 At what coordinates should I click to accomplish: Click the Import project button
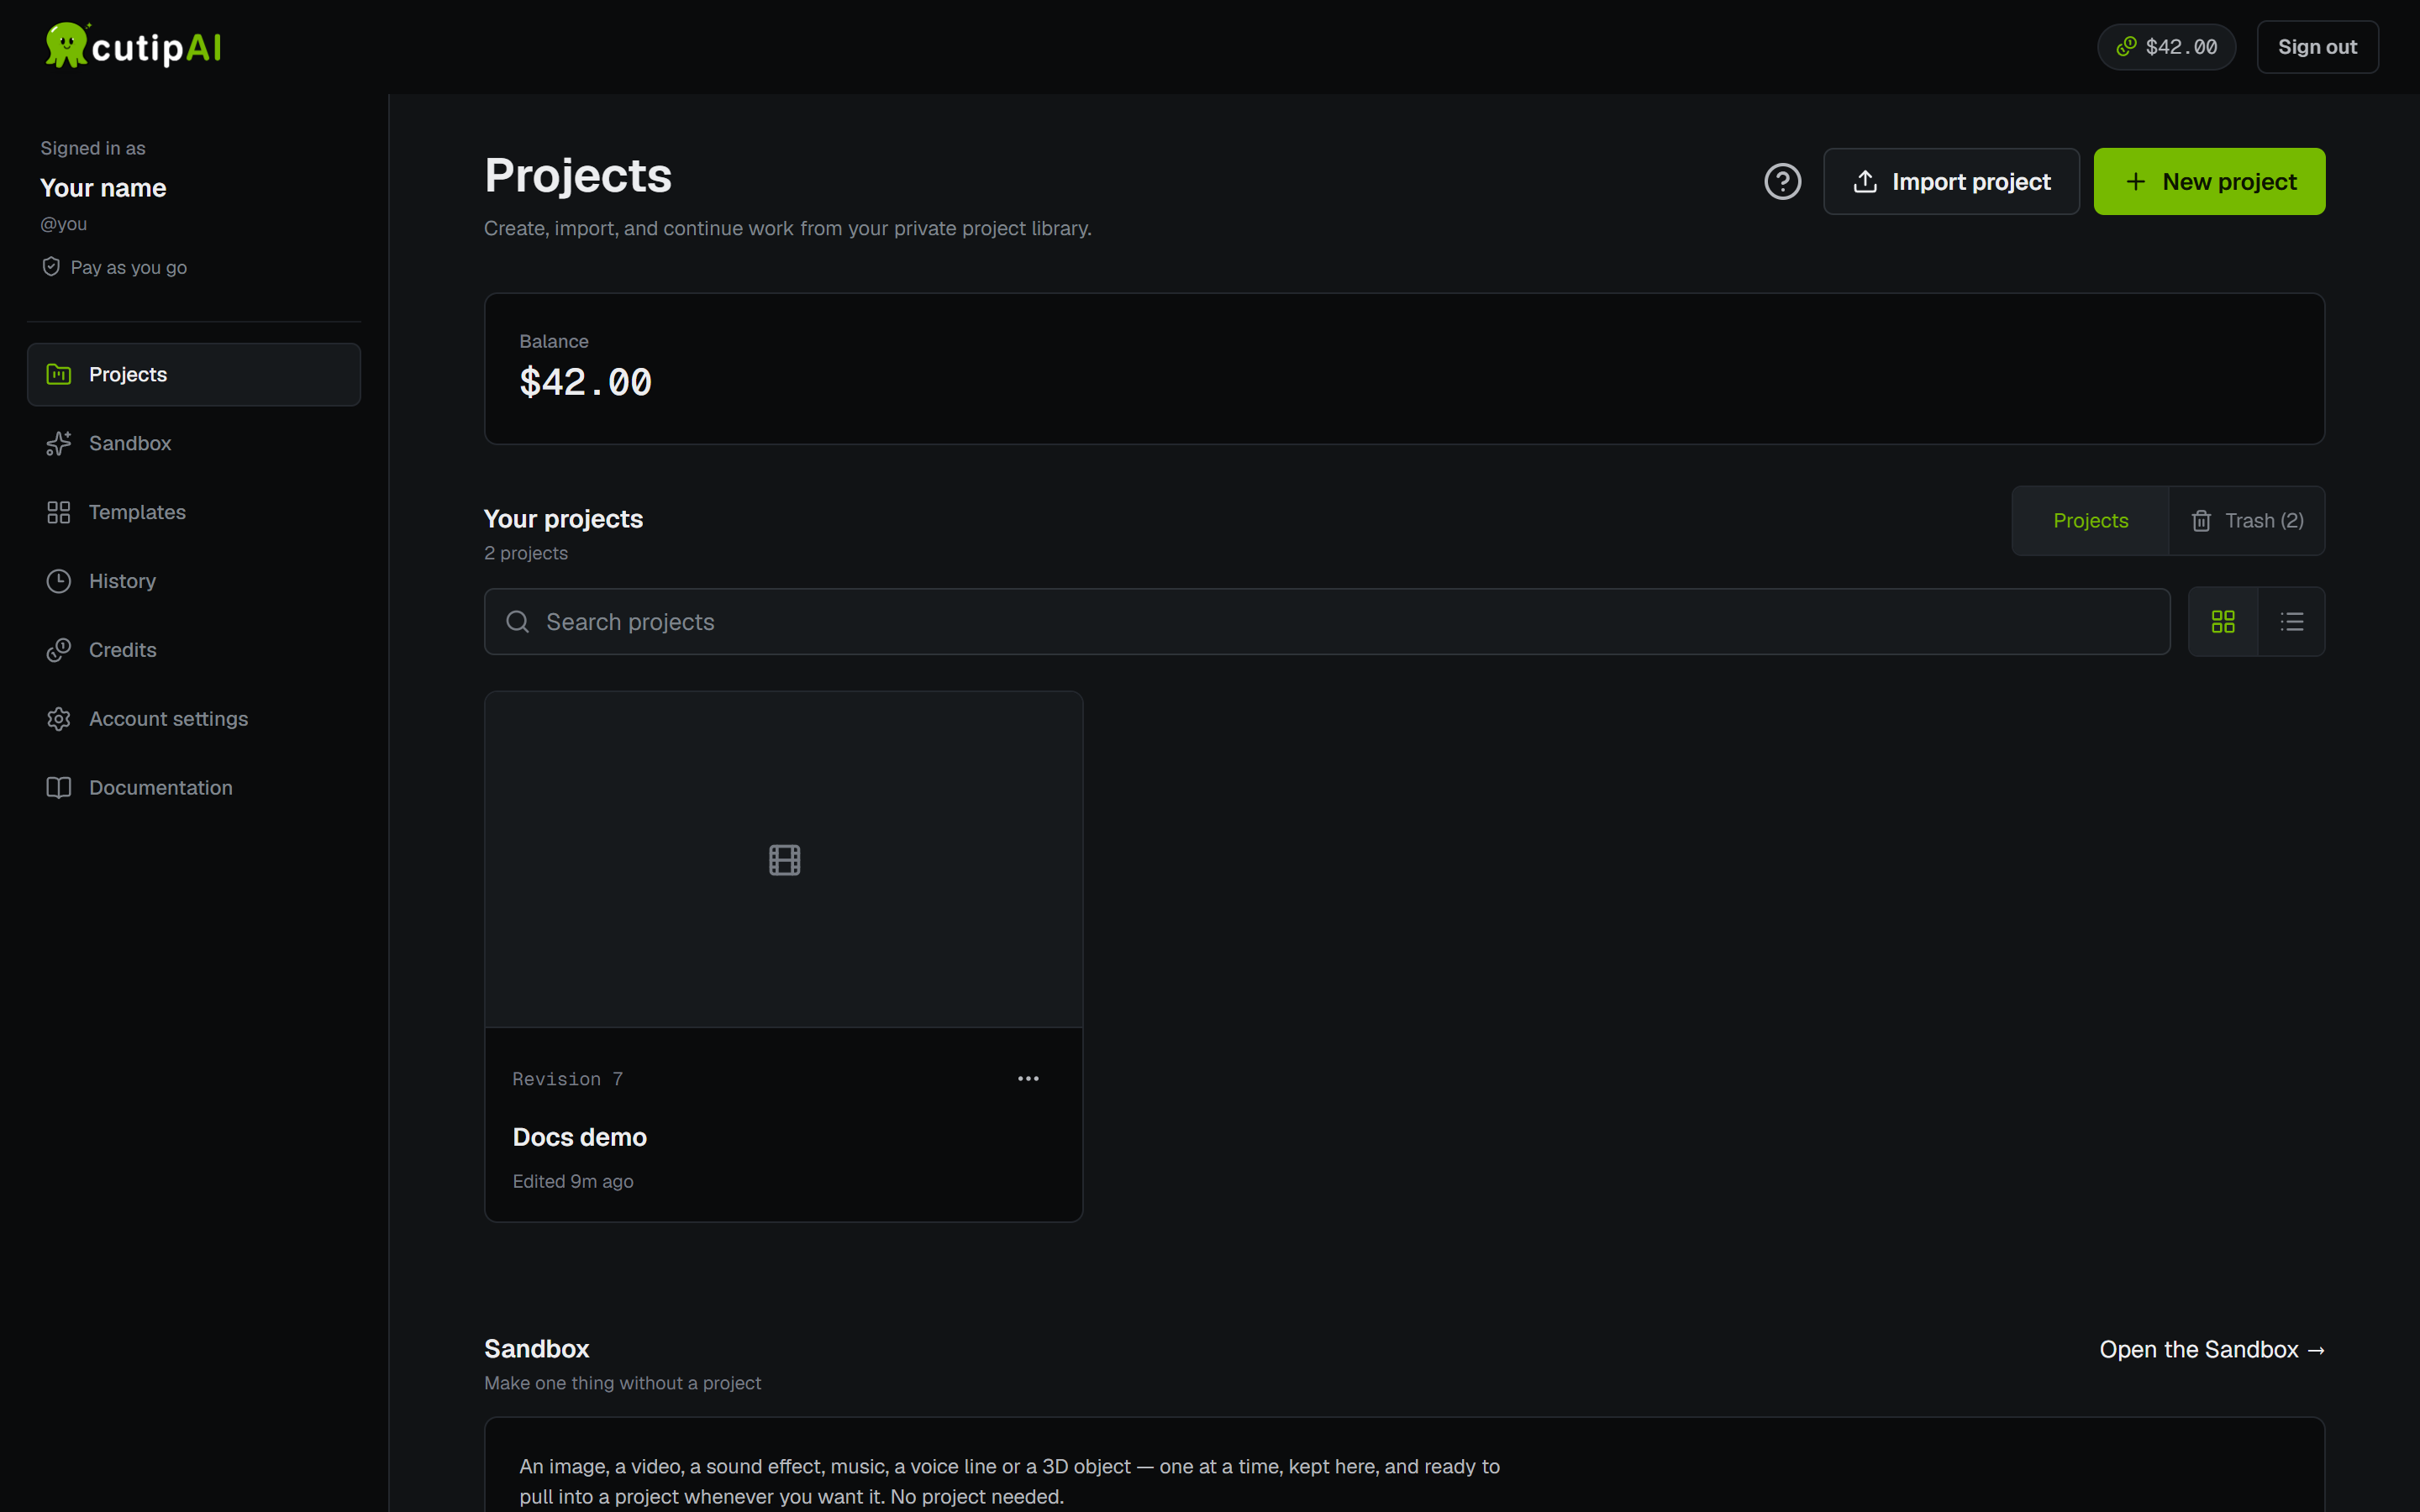(x=1951, y=181)
